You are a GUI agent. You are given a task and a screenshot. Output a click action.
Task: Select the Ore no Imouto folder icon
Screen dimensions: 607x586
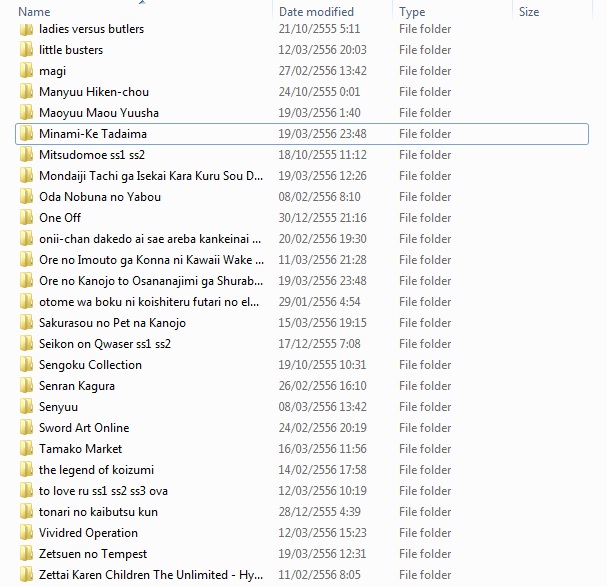click(x=26, y=260)
